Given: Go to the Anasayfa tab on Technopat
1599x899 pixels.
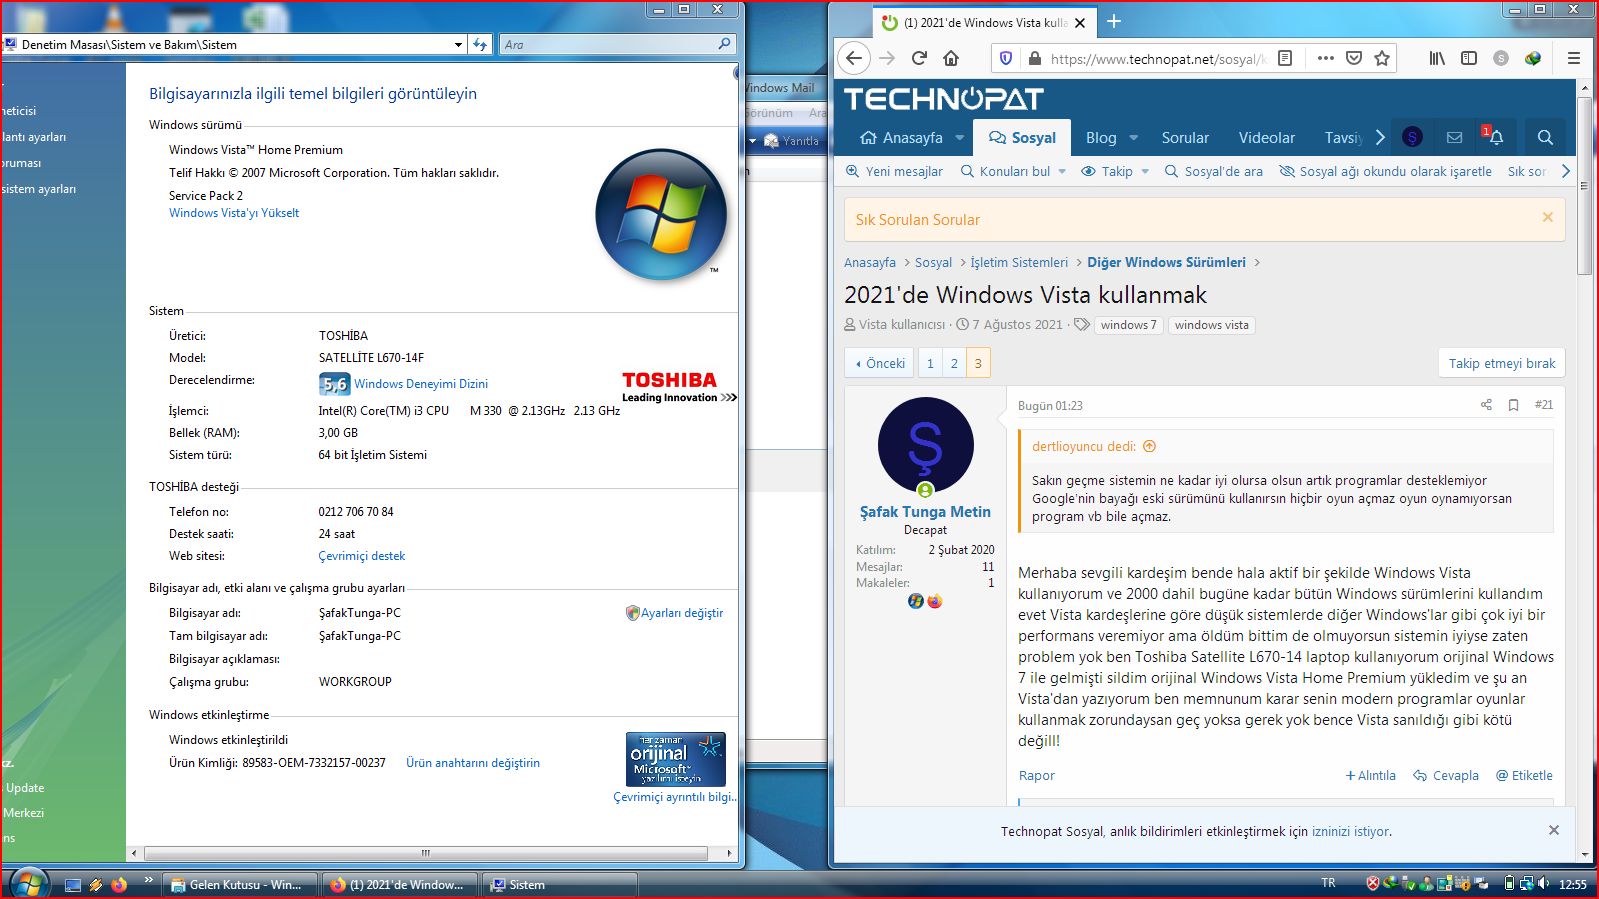Looking at the screenshot, I should point(901,138).
